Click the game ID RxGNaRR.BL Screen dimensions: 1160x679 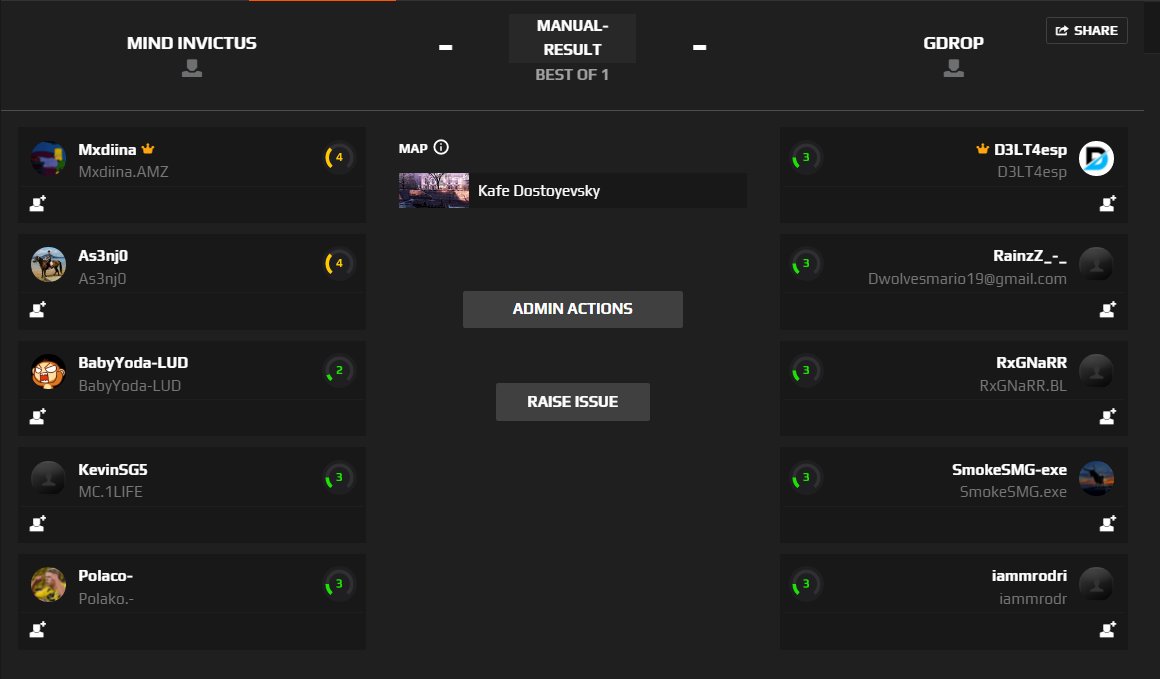(x=1023, y=385)
